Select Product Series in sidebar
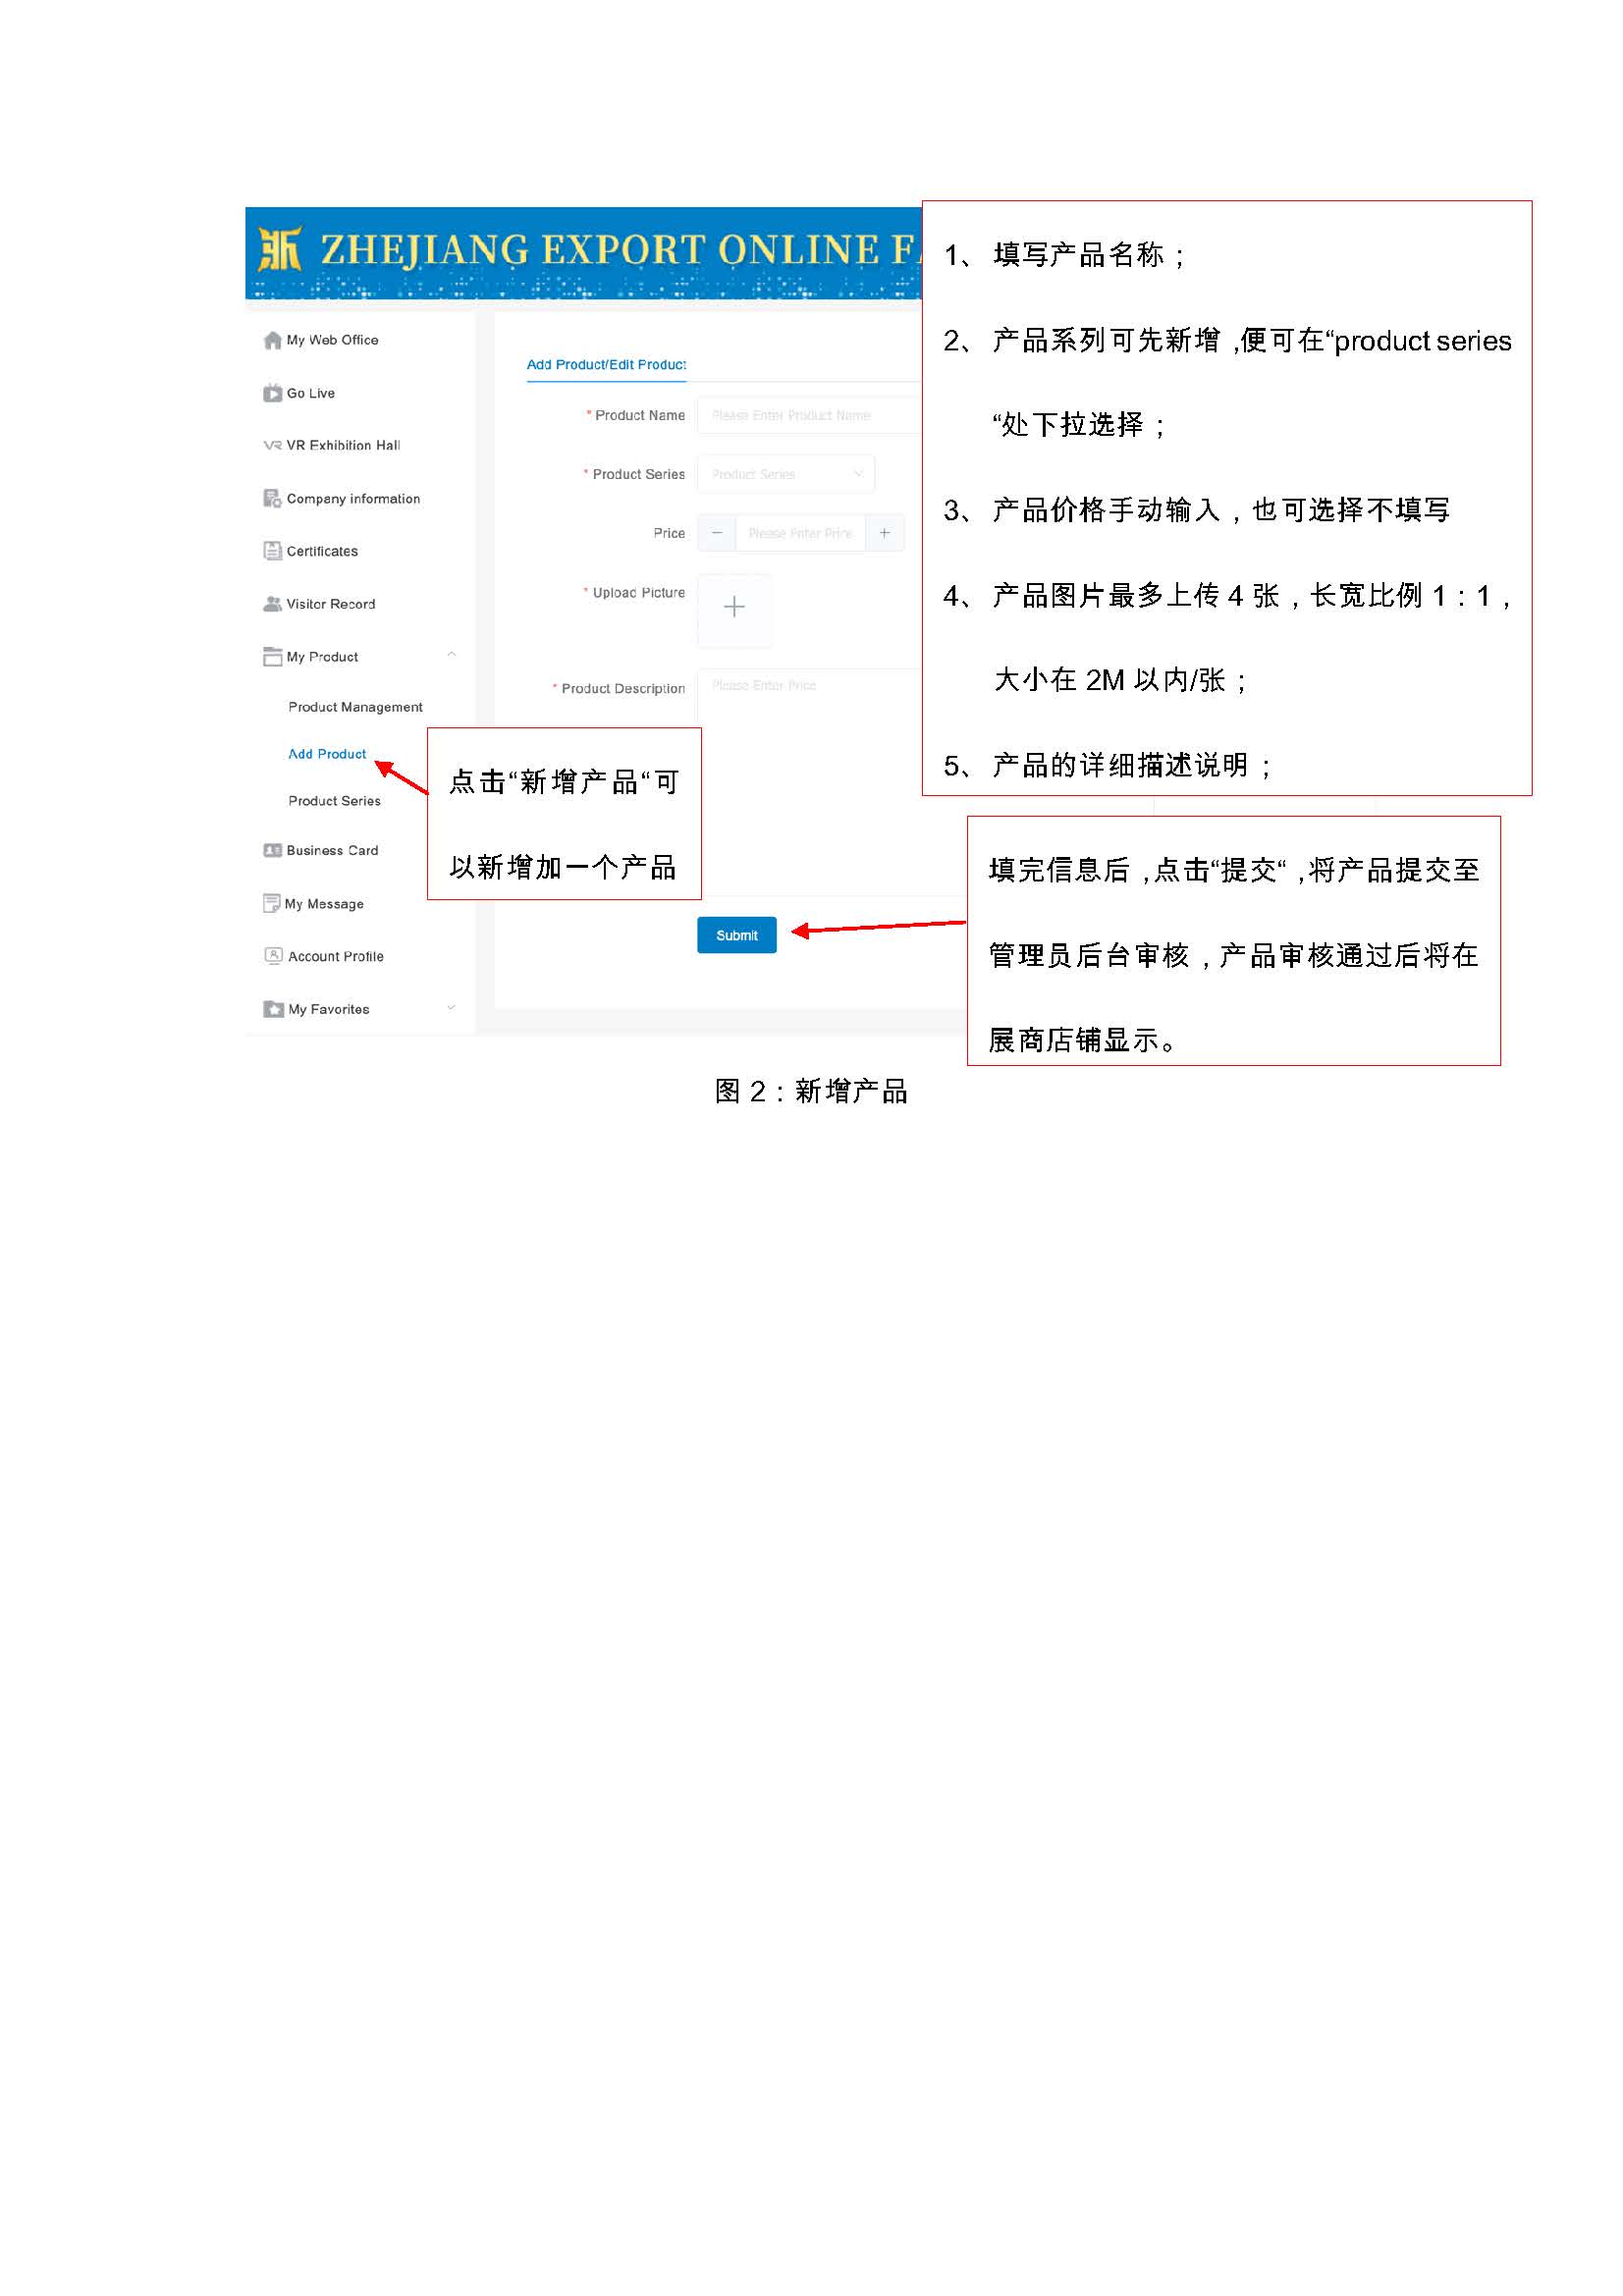Viewport: 1623px width, 2296px height. [334, 801]
